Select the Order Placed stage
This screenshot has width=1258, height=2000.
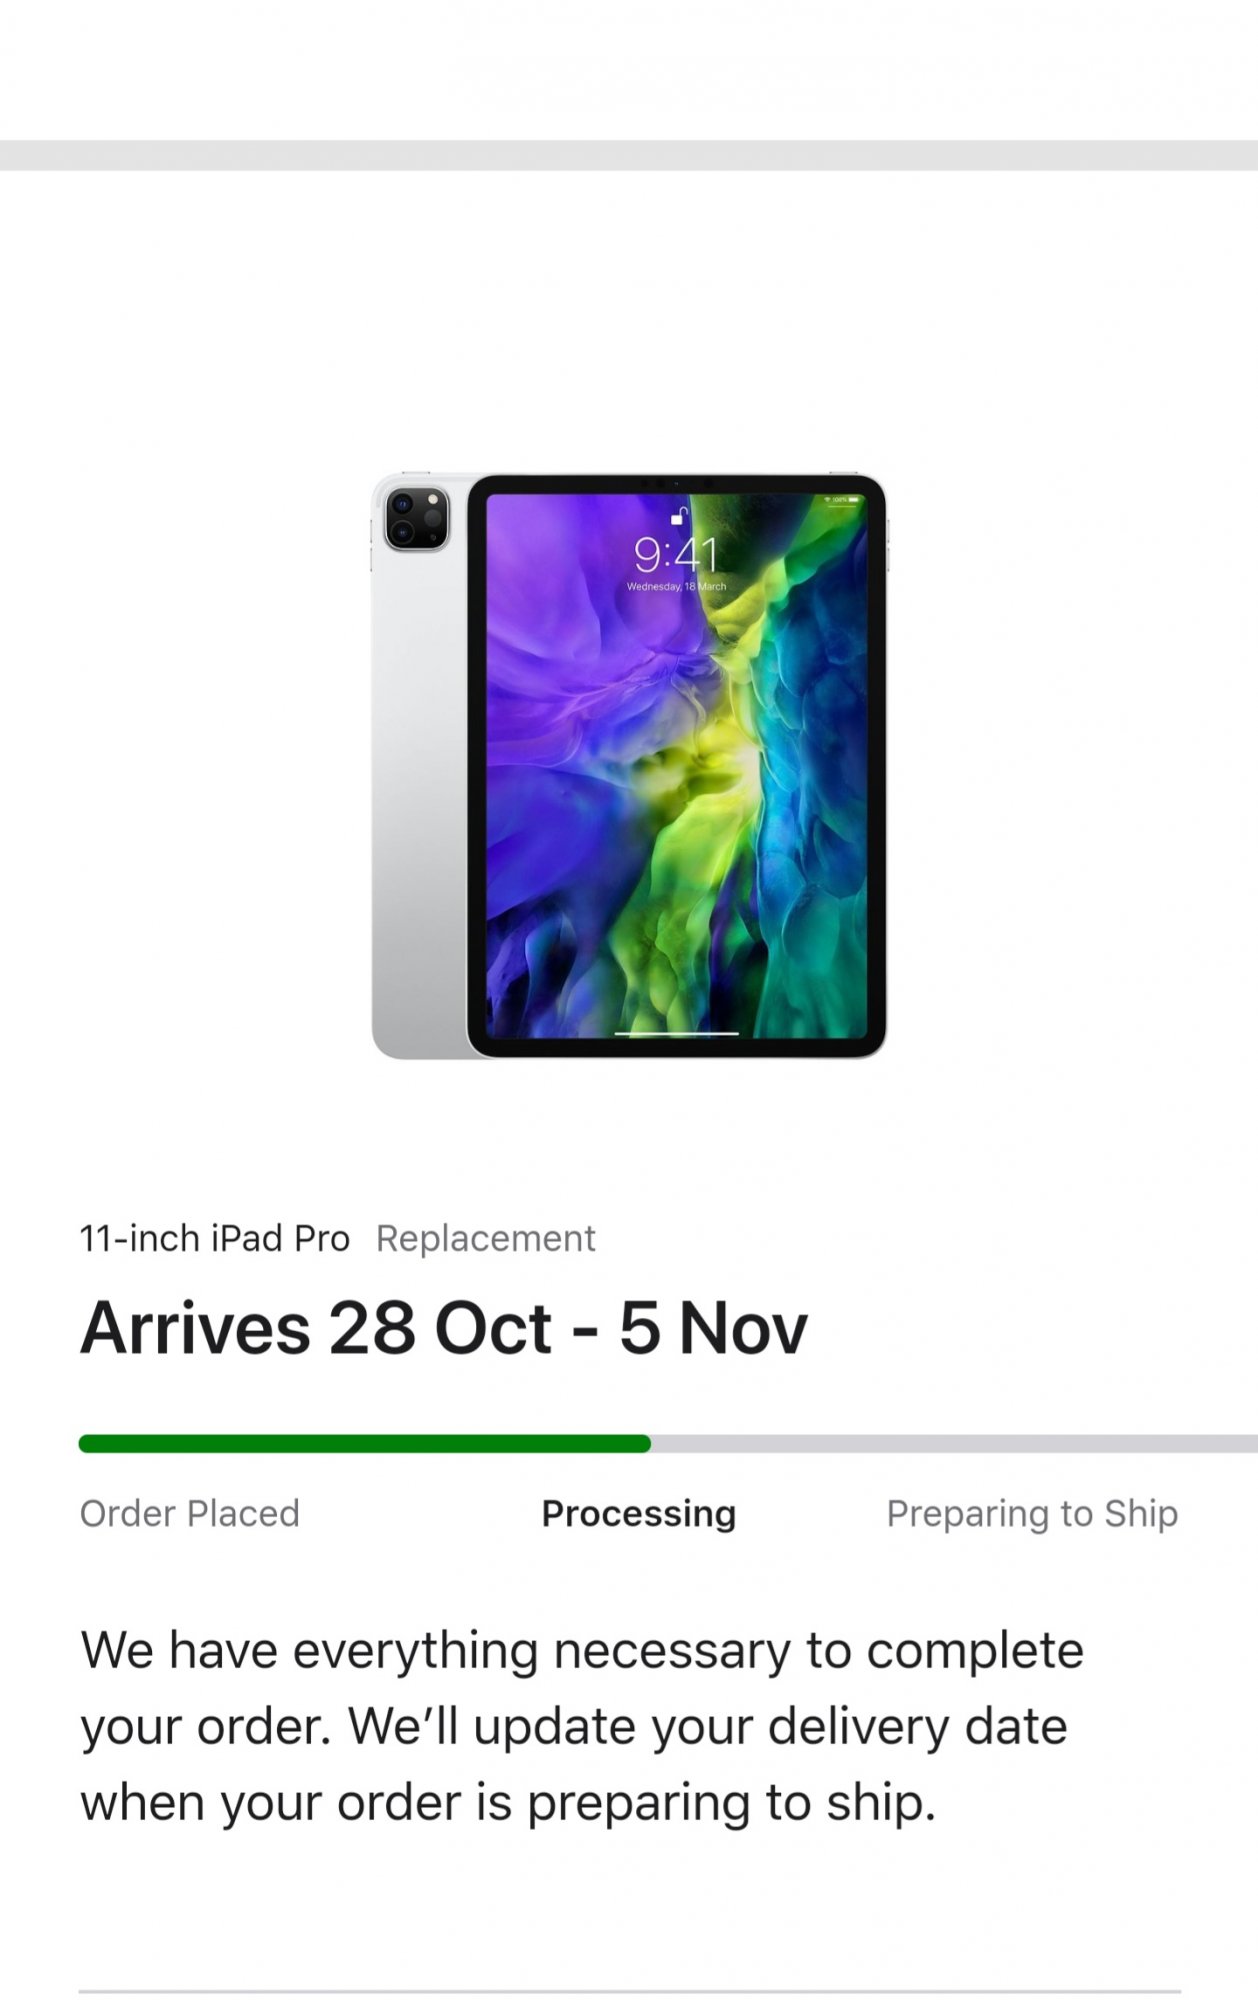(190, 1513)
